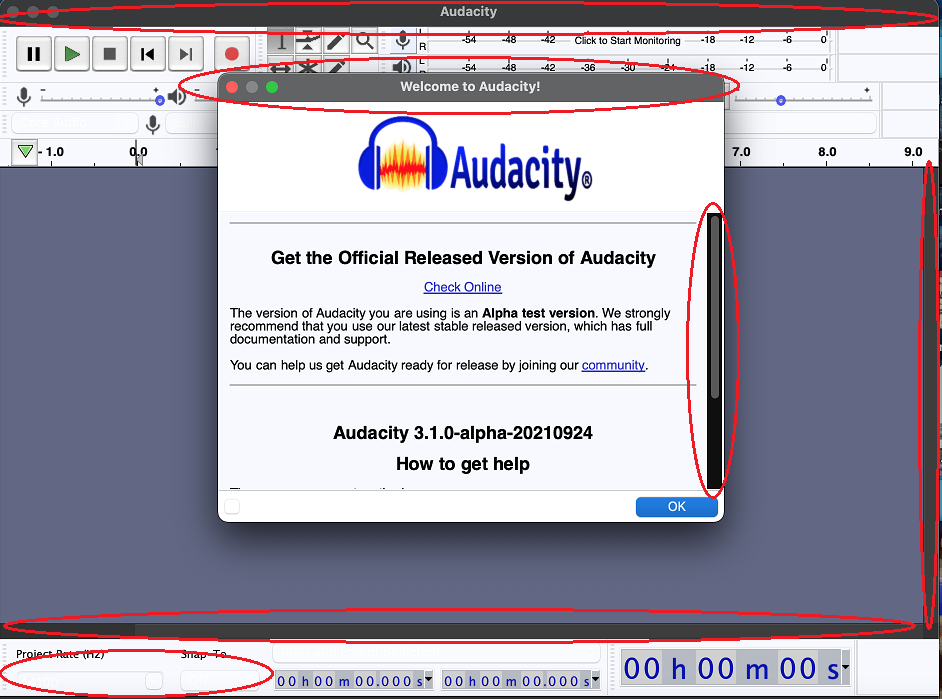Image resolution: width=942 pixels, height=699 pixels.
Task: Select the Multi-tool asterisk icon
Action: 308,66
